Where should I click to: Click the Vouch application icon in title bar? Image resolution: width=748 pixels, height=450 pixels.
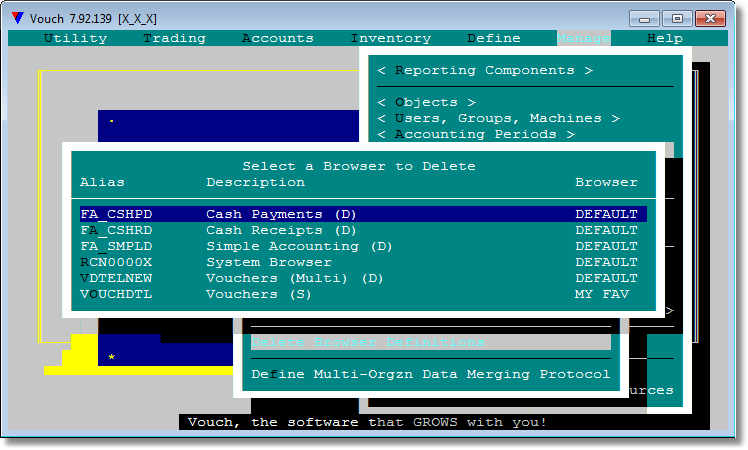point(18,18)
